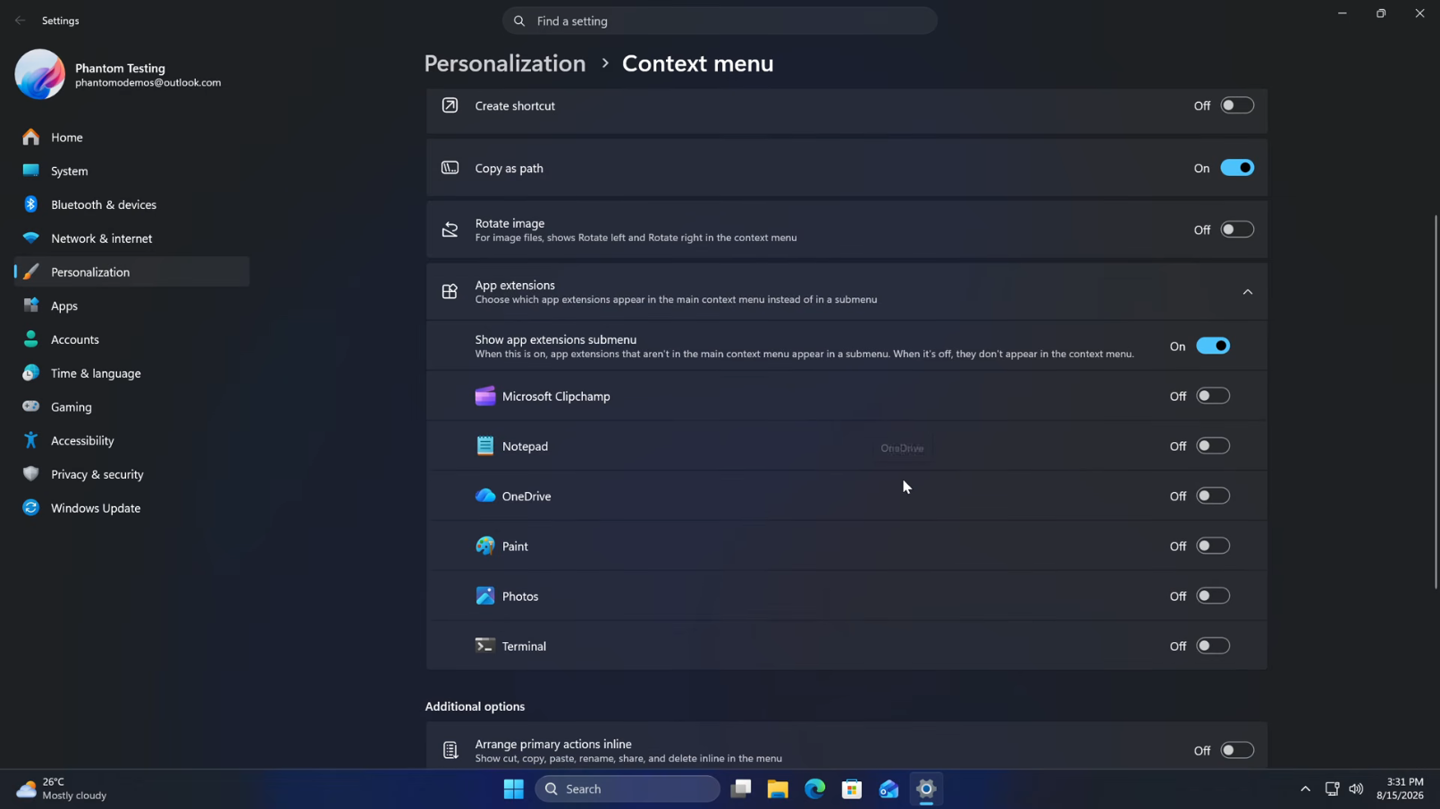Click the Phantom Testing profile avatar

pyautogui.click(x=40, y=74)
